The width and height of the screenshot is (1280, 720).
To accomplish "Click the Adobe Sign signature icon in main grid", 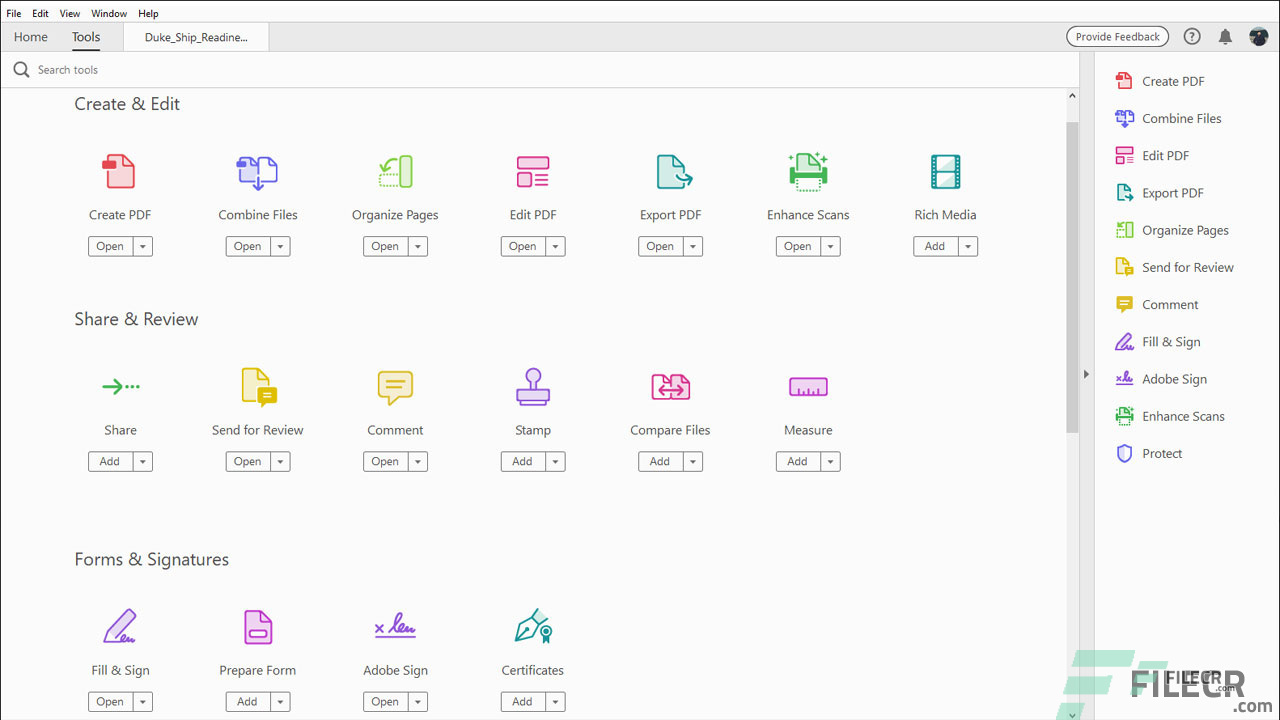I will tap(395, 627).
